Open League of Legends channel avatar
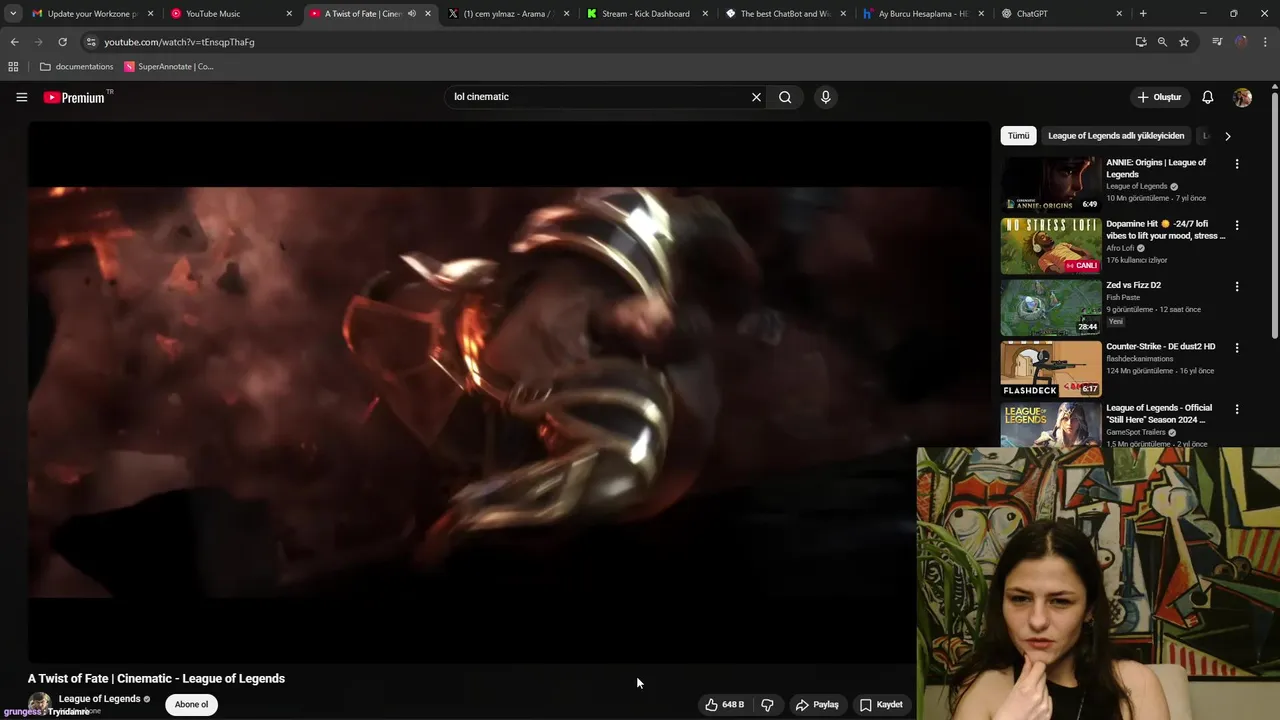 (x=40, y=703)
